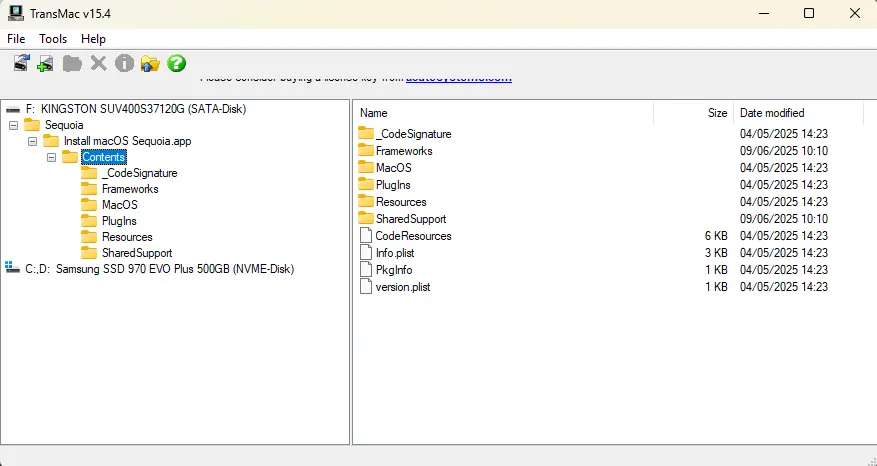The width and height of the screenshot is (877, 466).
Task: Select PlugIns in the left tree
Action: (x=119, y=221)
